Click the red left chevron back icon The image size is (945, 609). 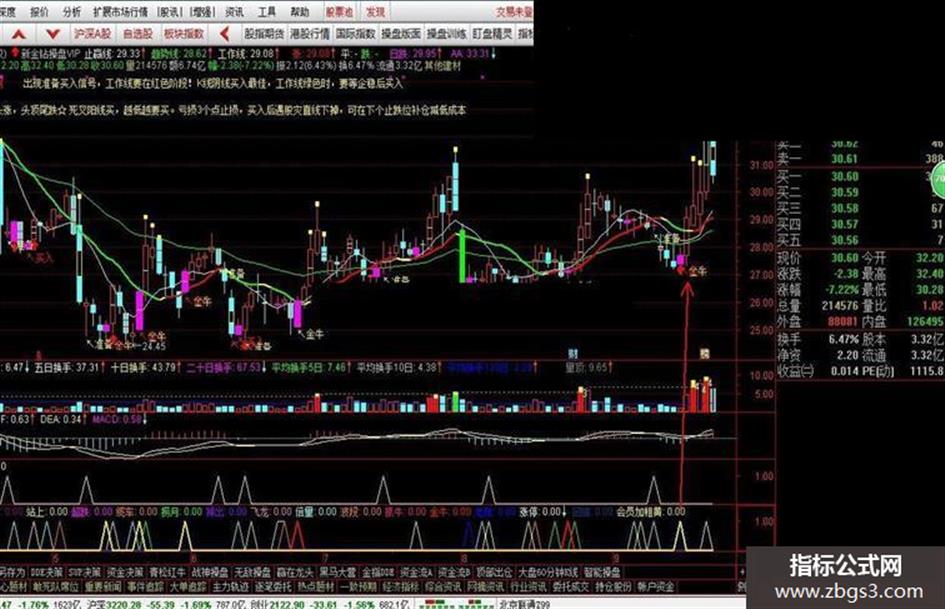click(225, 34)
